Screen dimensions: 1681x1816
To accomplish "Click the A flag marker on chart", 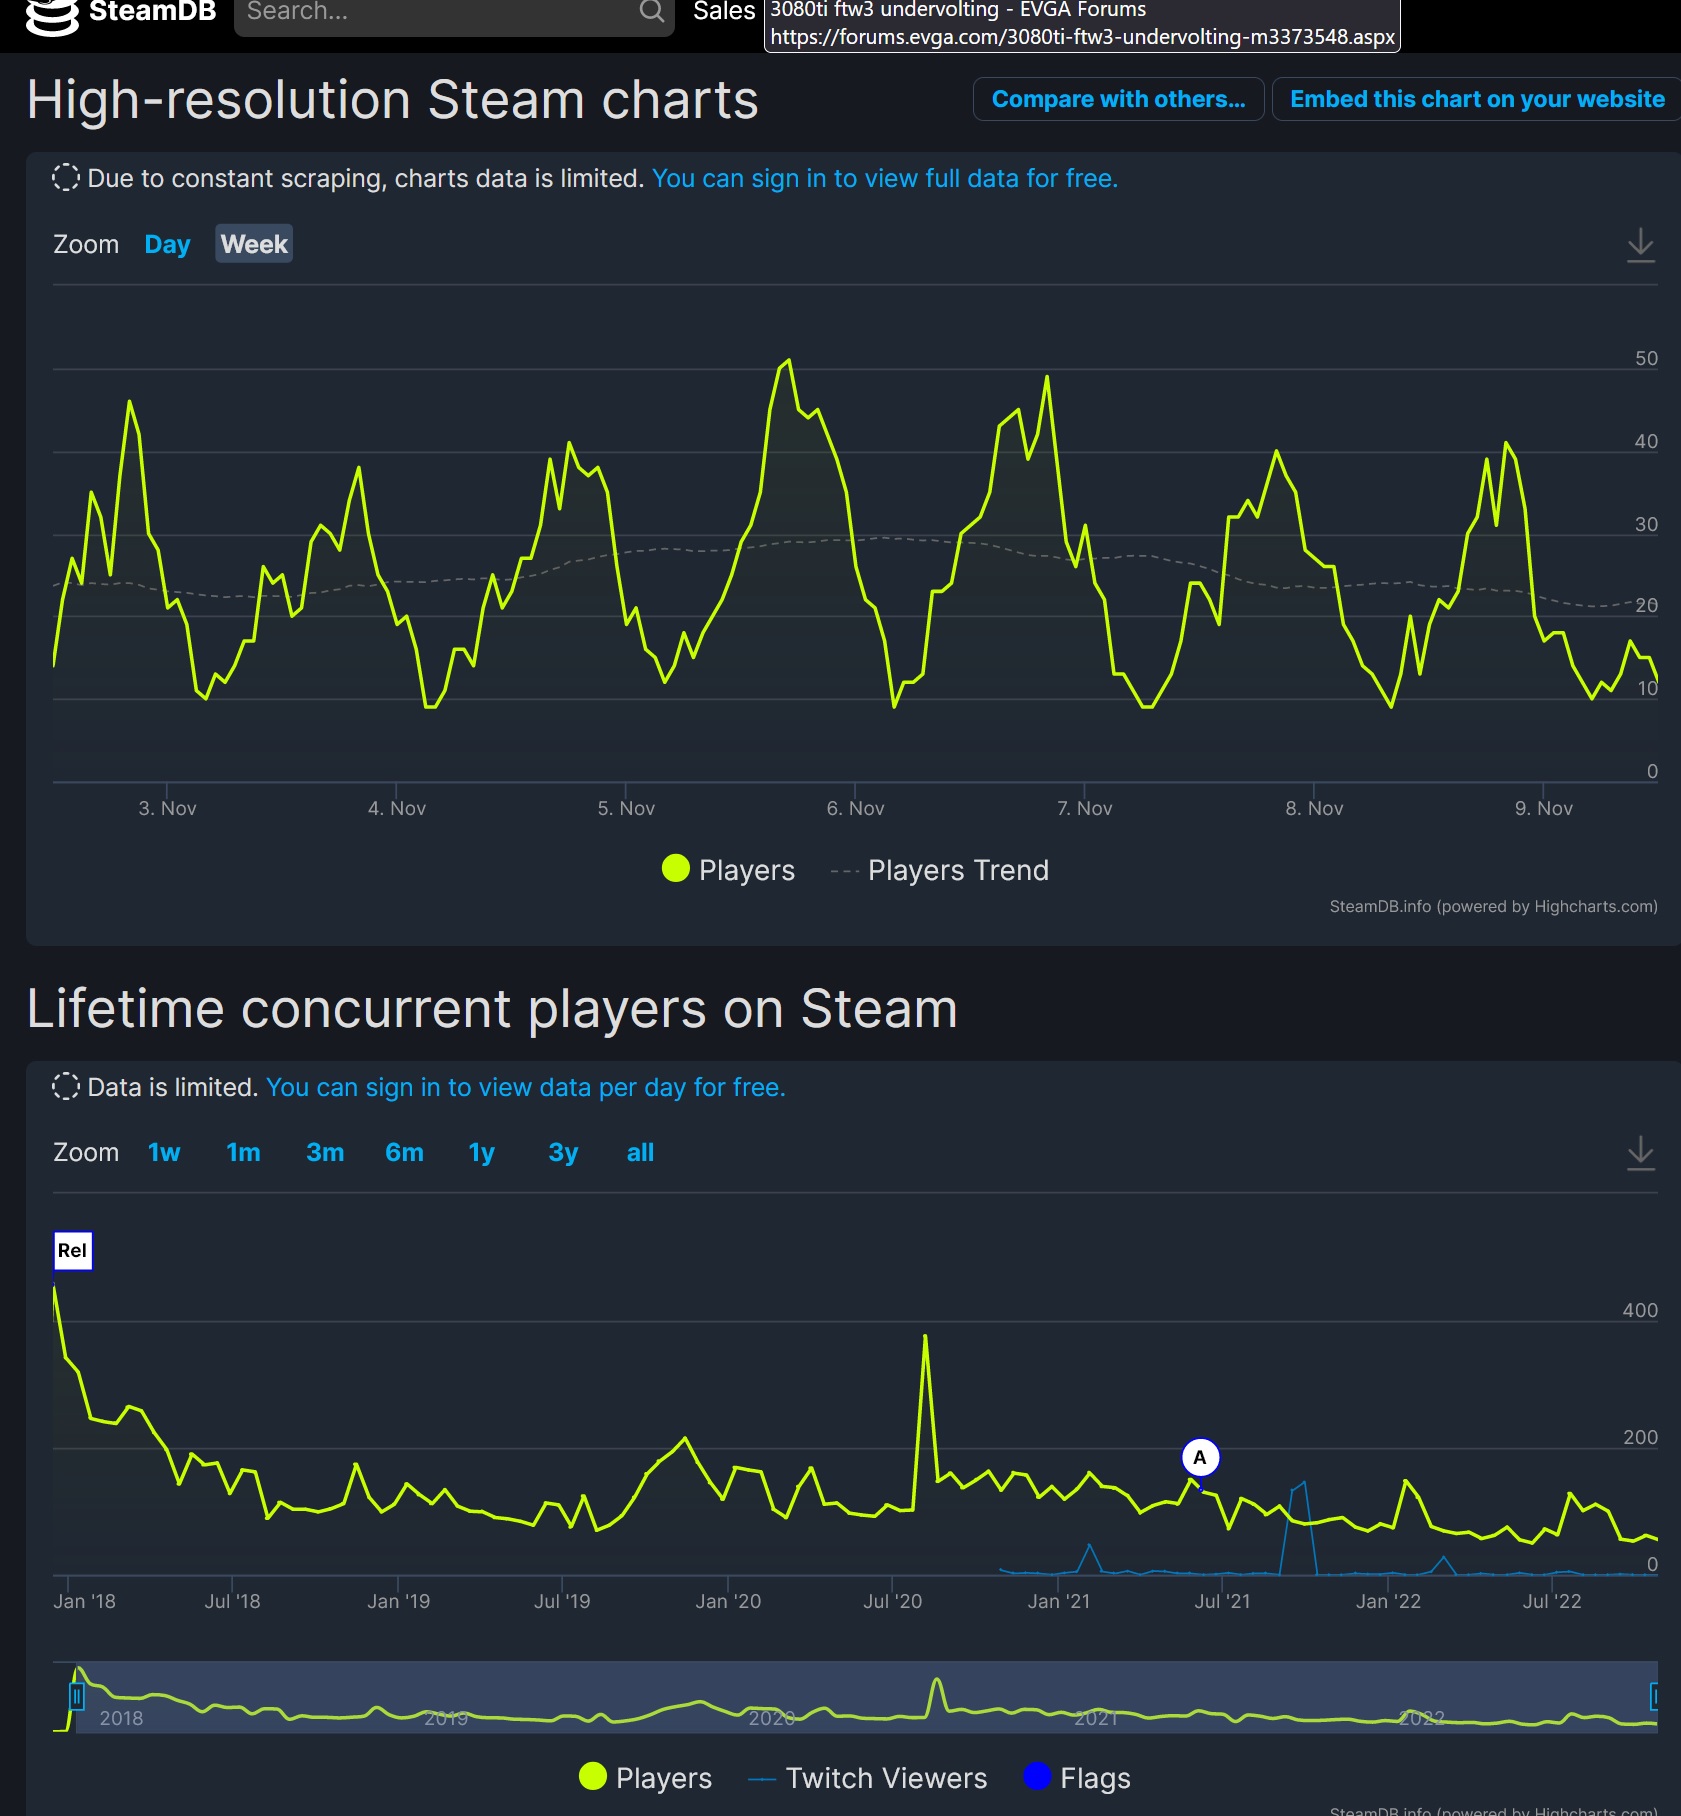I will tap(1200, 1458).
